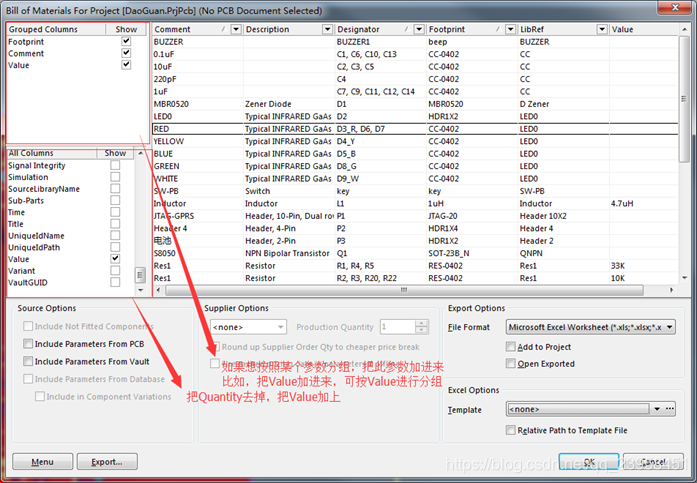The image size is (697, 483).
Task: Enable Include Parameters From Vault
Action: click(x=28, y=361)
